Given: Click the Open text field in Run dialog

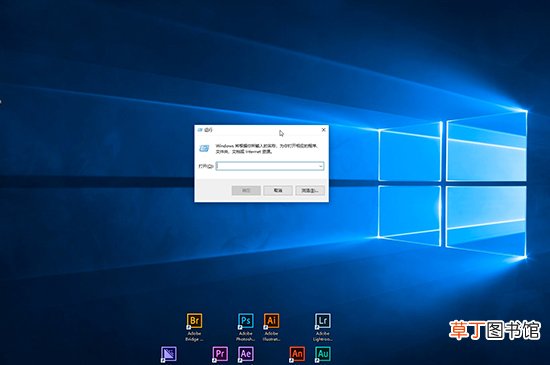Looking at the screenshot, I should [x=270, y=166].
